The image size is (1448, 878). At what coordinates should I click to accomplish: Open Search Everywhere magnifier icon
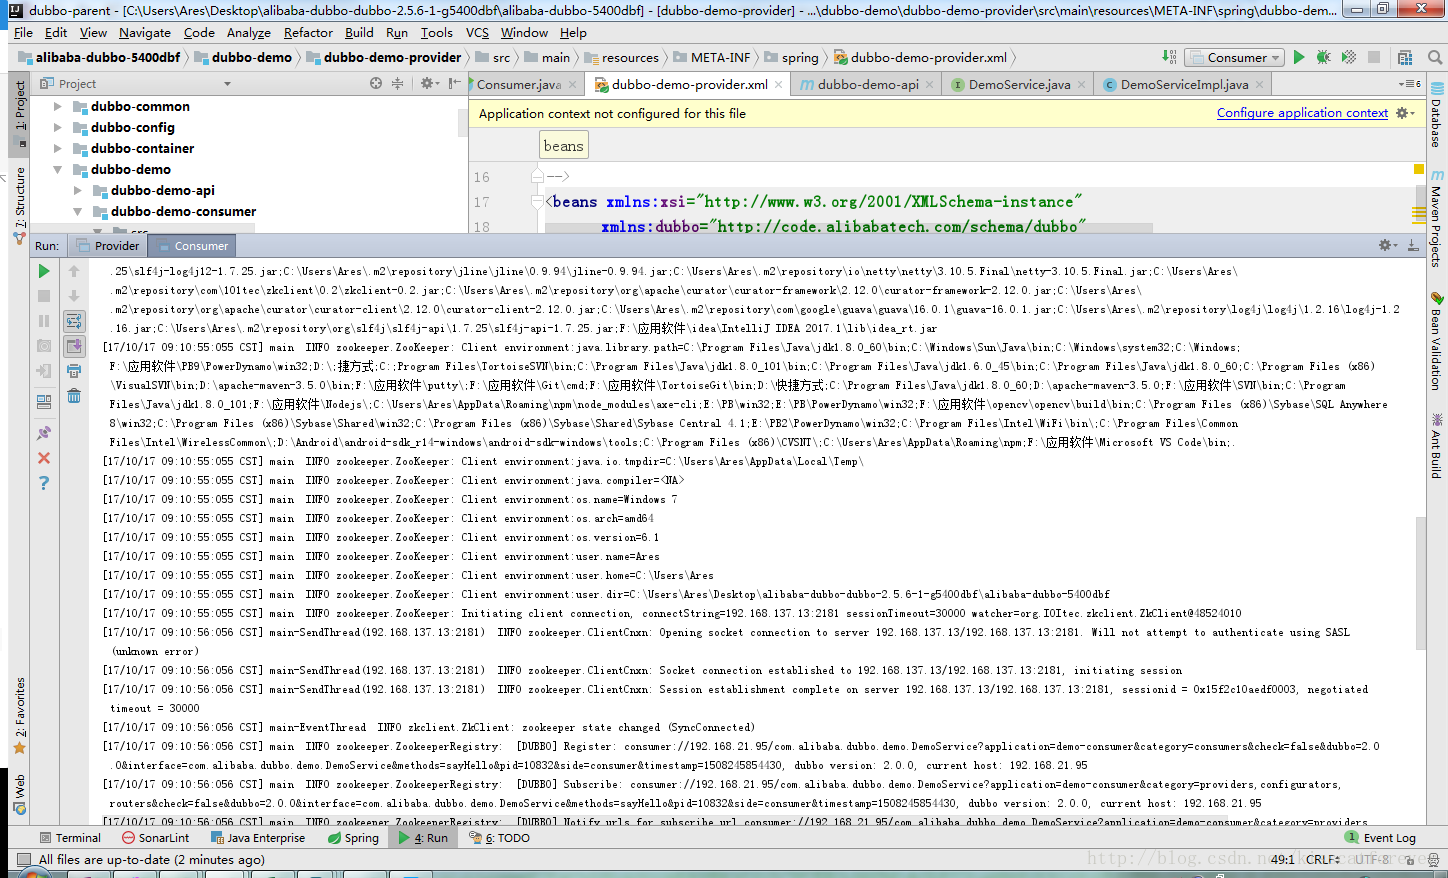(1434, 57)
